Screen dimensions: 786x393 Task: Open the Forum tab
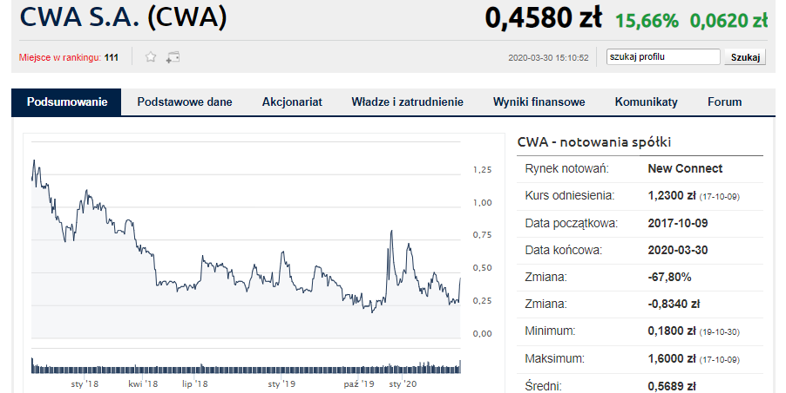724,102
